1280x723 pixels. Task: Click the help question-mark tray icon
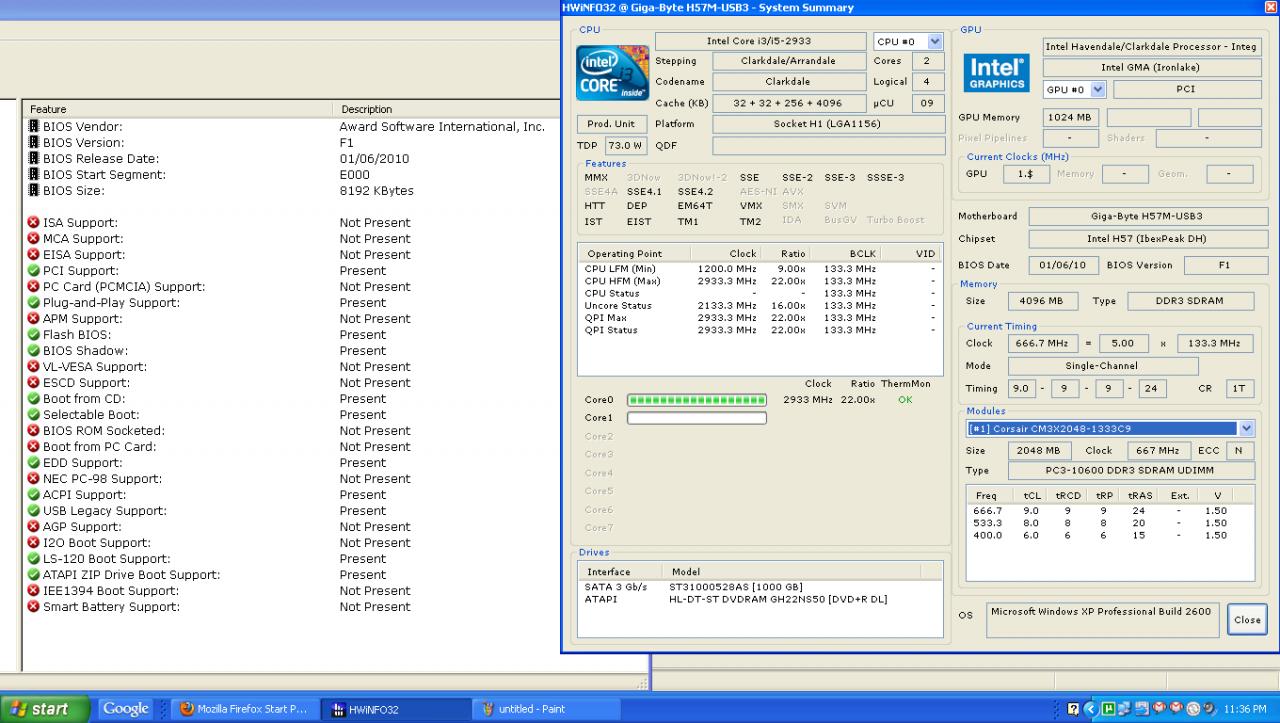pos(1073,709)
